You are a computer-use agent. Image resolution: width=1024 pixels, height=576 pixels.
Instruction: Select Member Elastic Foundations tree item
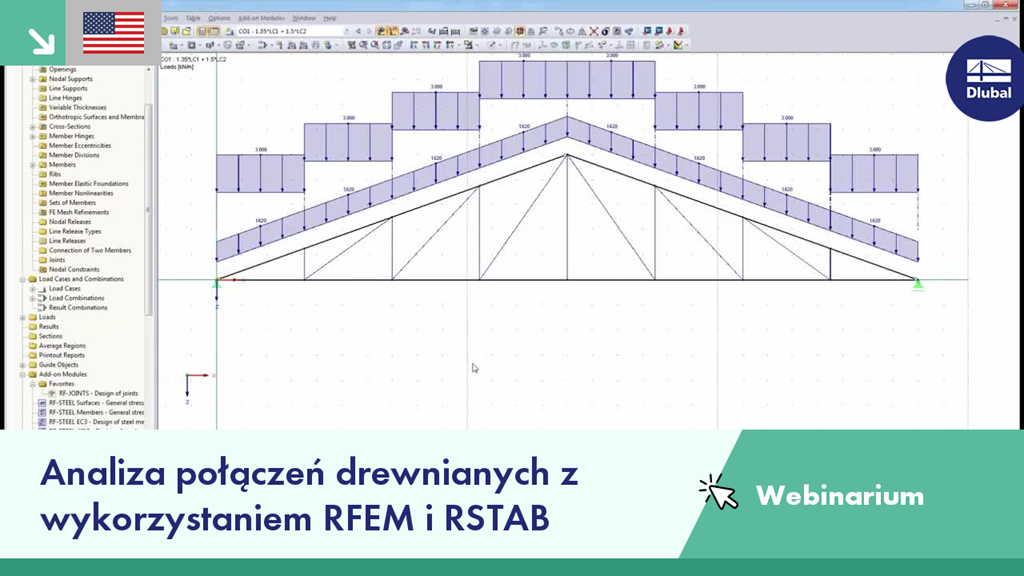coord(88,184)
